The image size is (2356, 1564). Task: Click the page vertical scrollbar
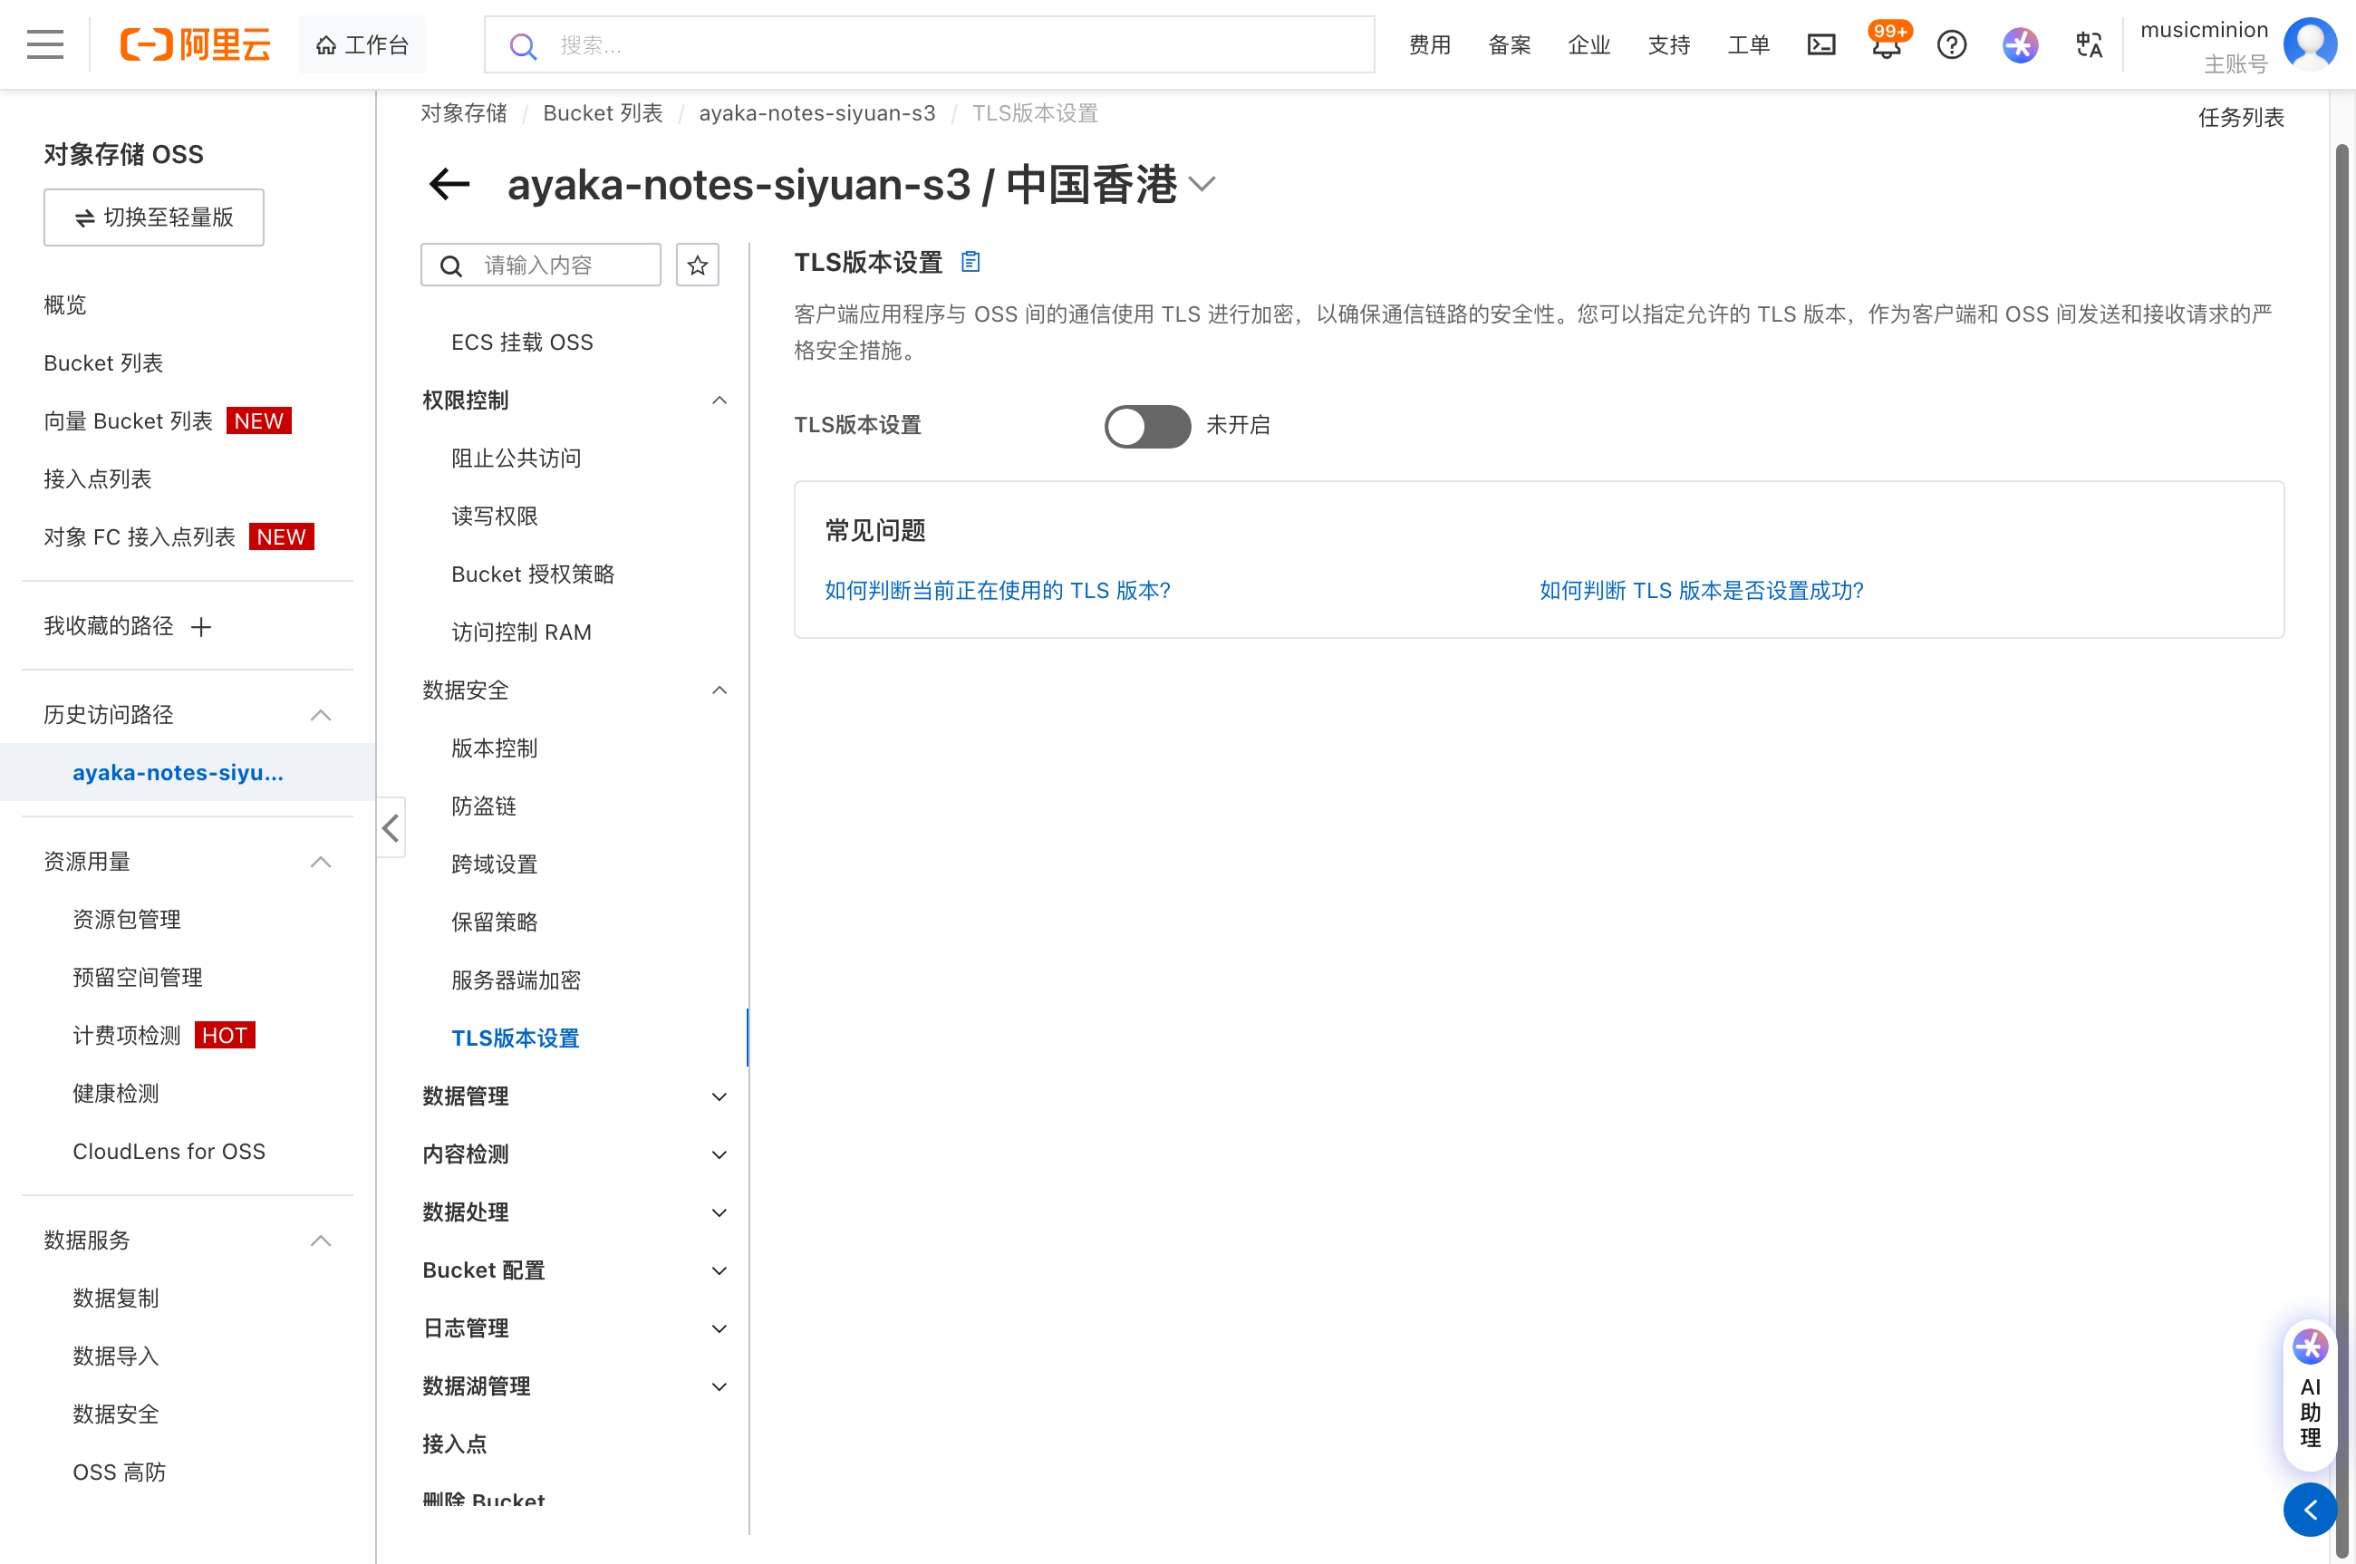pos(2340,800)
